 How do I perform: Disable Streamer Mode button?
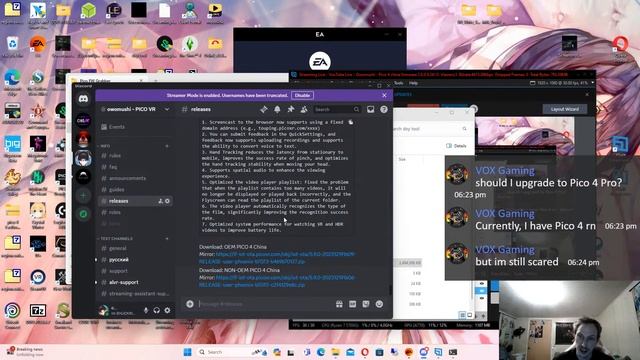[x=302, y=95]
